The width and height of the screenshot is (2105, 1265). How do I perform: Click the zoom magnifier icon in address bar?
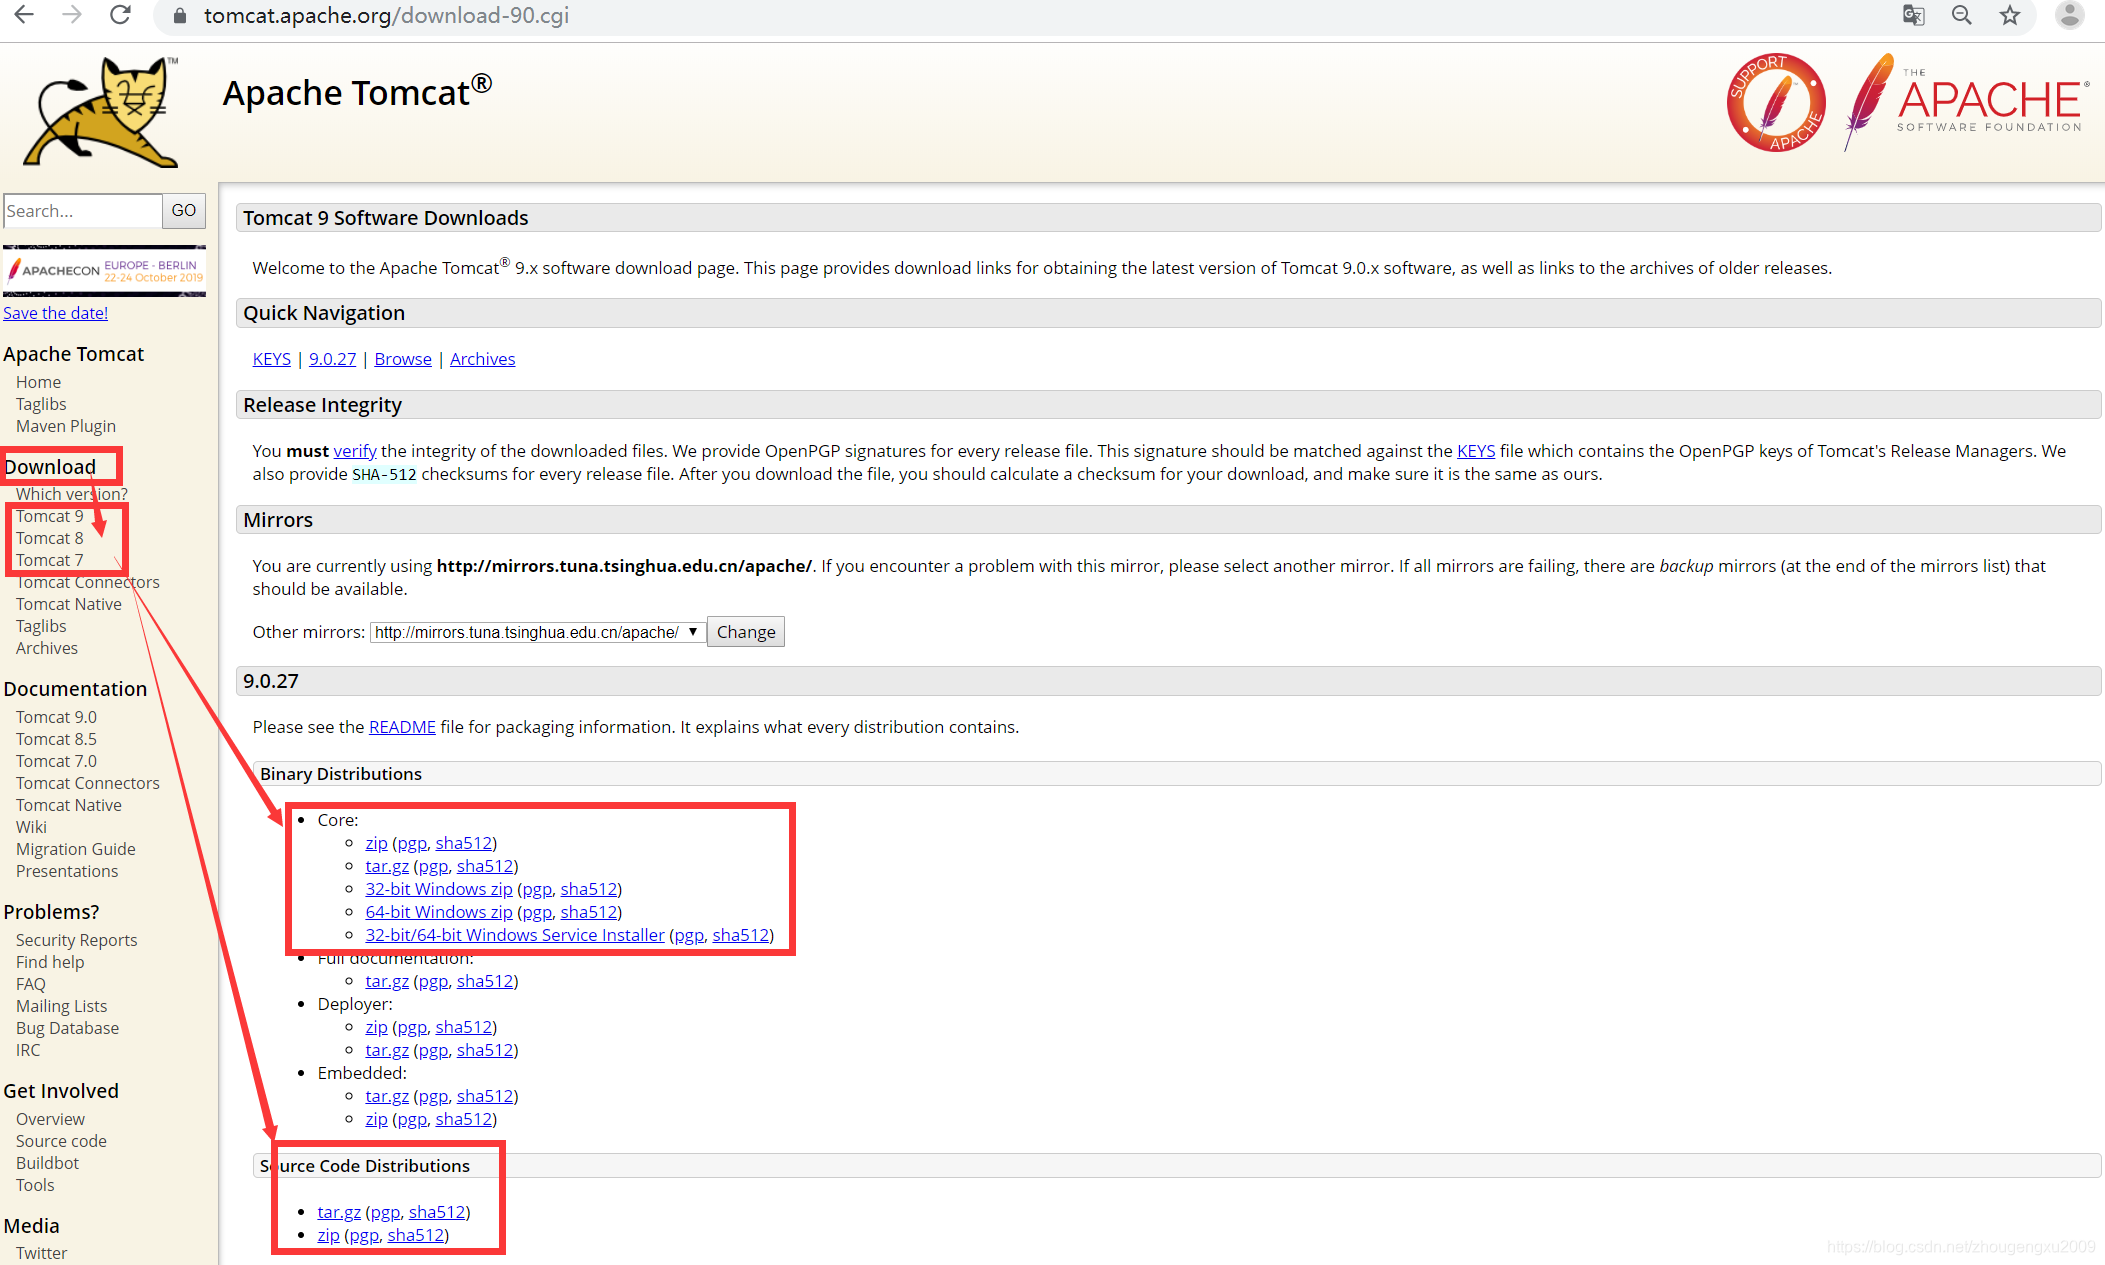[1961, 15]
